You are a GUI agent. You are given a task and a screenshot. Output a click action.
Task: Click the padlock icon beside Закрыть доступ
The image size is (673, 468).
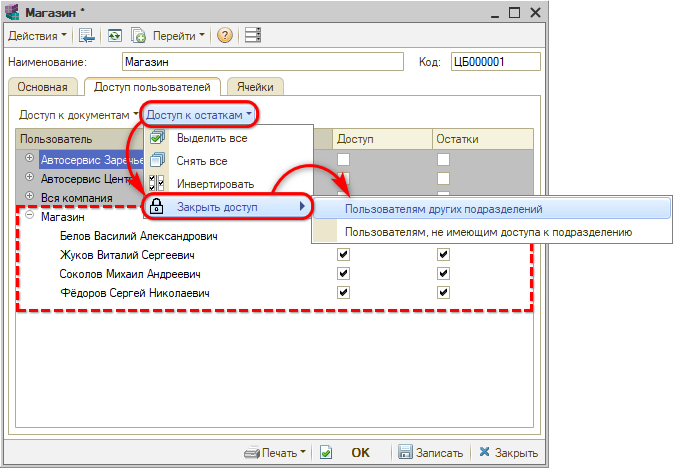(157, 207)
